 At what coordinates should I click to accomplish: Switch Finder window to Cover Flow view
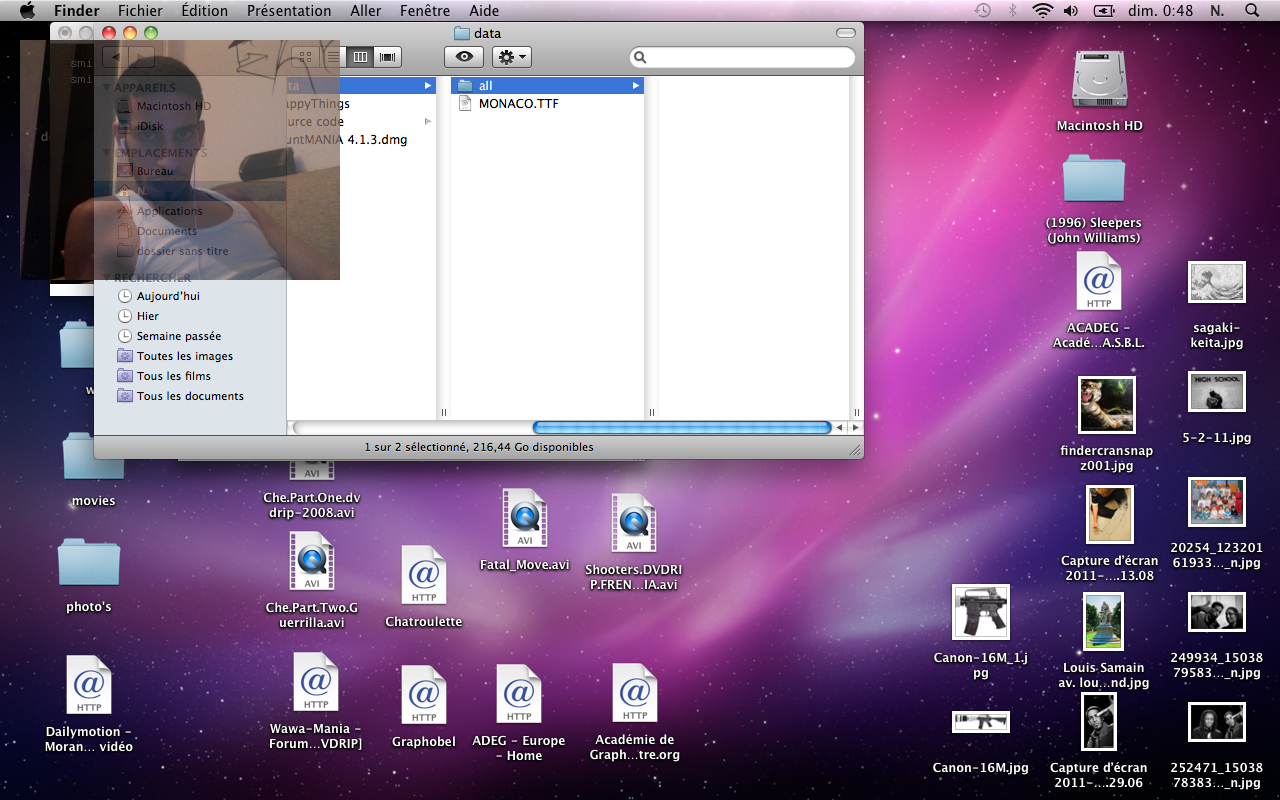(388, 57)
